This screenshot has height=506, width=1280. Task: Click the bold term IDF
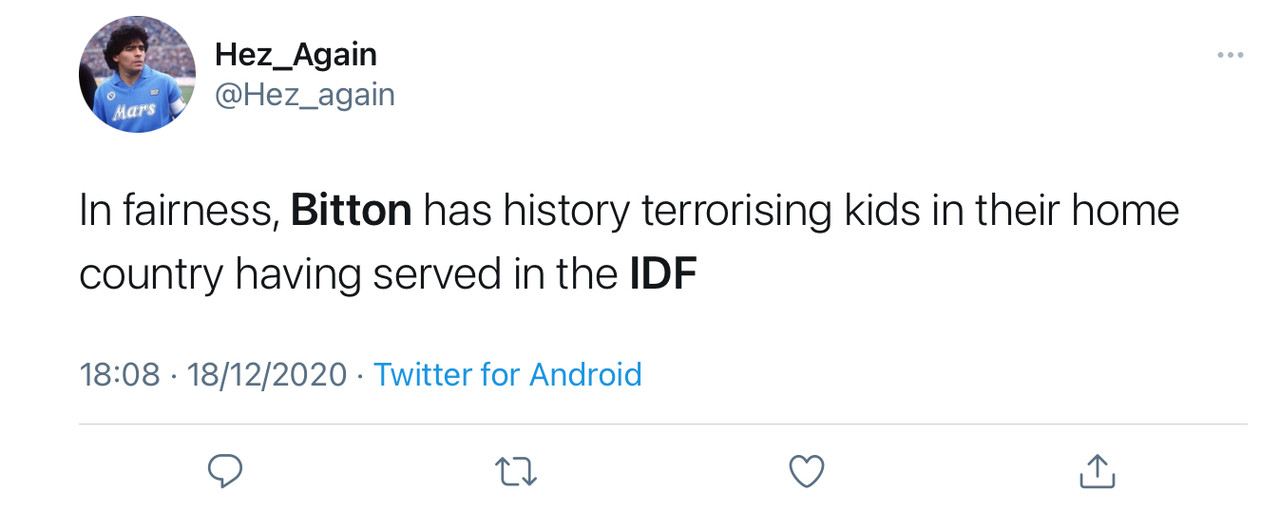pyautogui.click(x=662, y=275)
